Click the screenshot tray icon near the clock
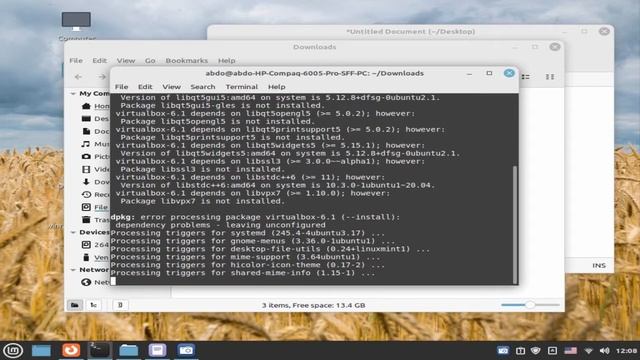The width and height of the screenshot is (640, 360). pos(503,351)
